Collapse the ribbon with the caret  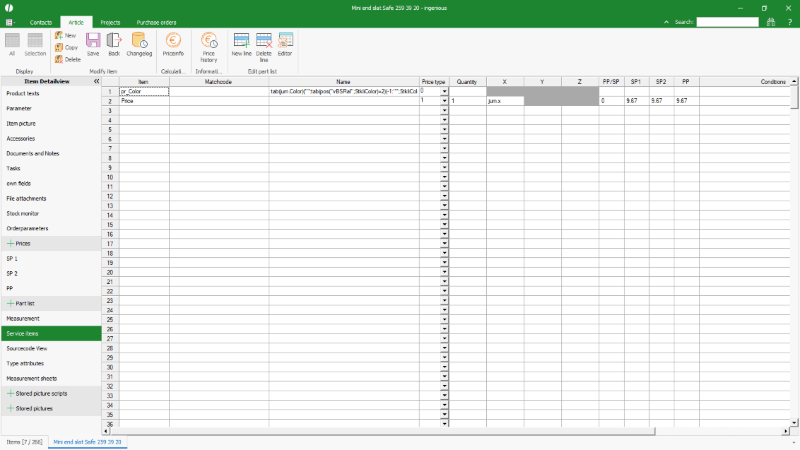pyautogui.click(x=666, y=22)
